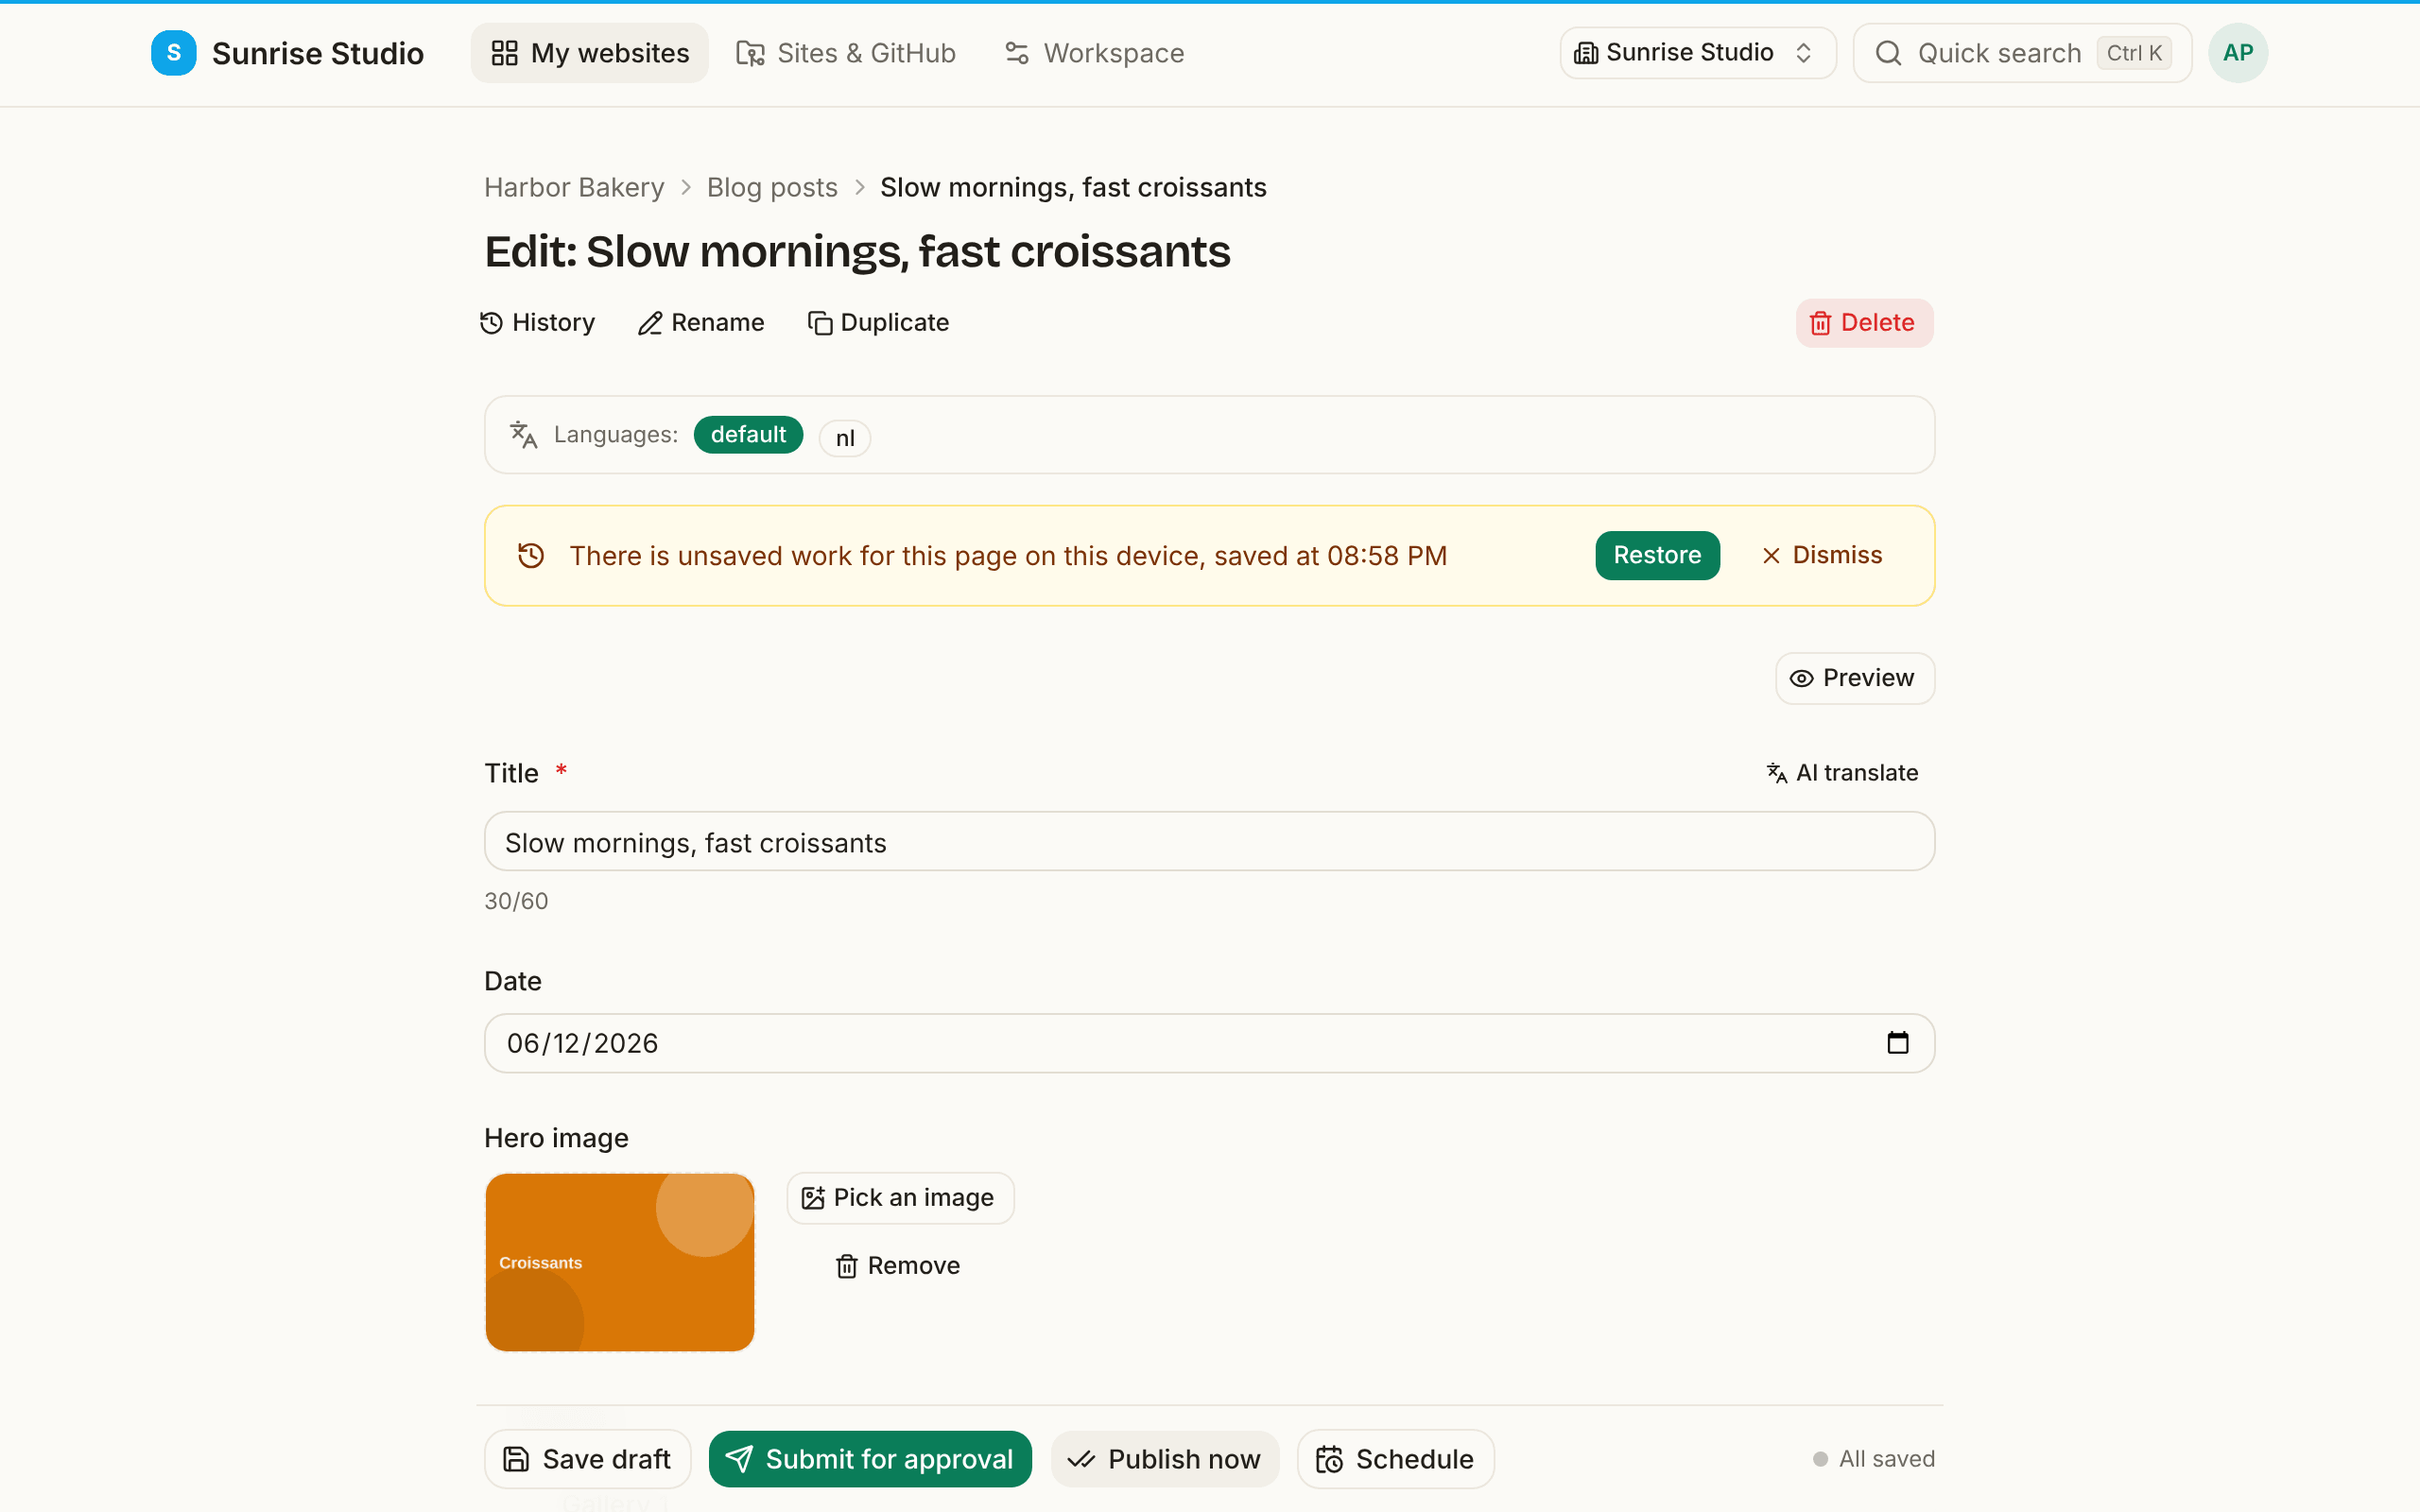This screenshot has height=1512, width=2420.
Task: Open the page History
Action: pos(538,323)
